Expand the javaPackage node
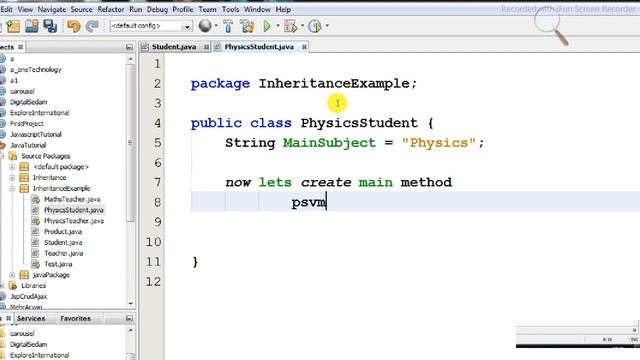640x360 pixels. coord(12,275)
